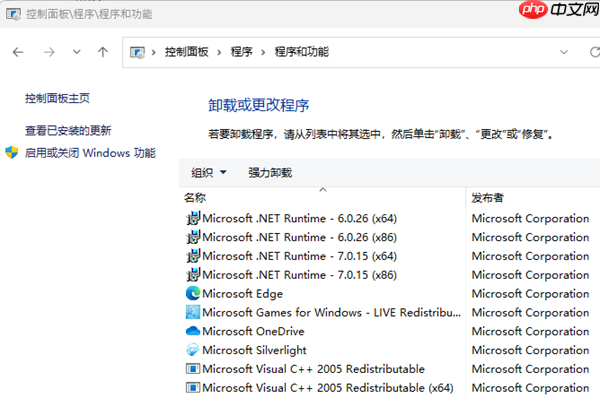The image size is (600, 398).
Task: Click the Visual C++ 2005 Redistributable icon
Action: tap(193, 369)
